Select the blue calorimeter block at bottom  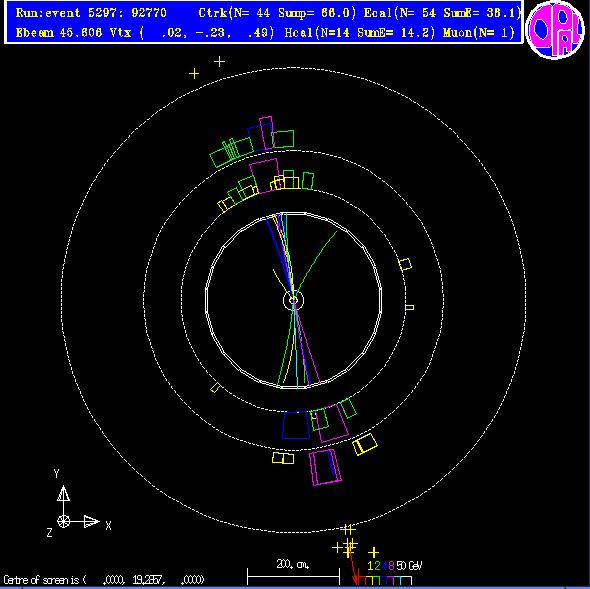point(296,425)
